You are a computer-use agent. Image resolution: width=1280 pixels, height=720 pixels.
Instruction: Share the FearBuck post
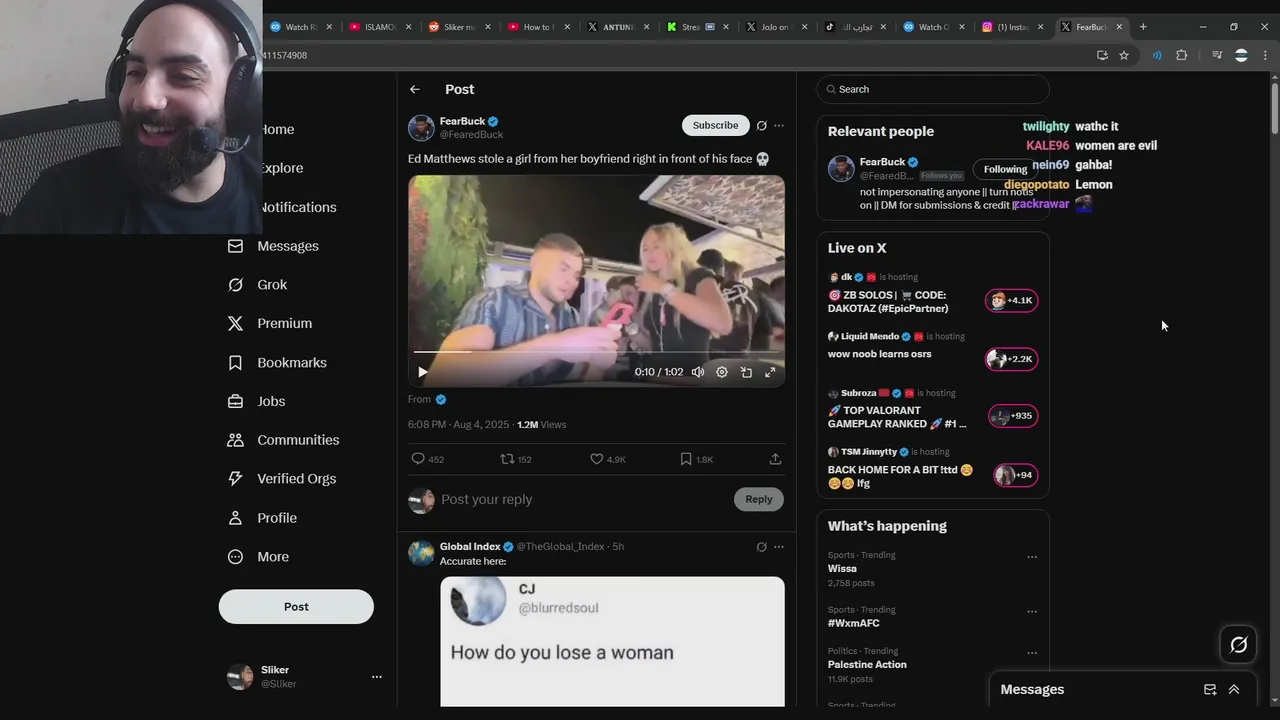pos(775,459)
